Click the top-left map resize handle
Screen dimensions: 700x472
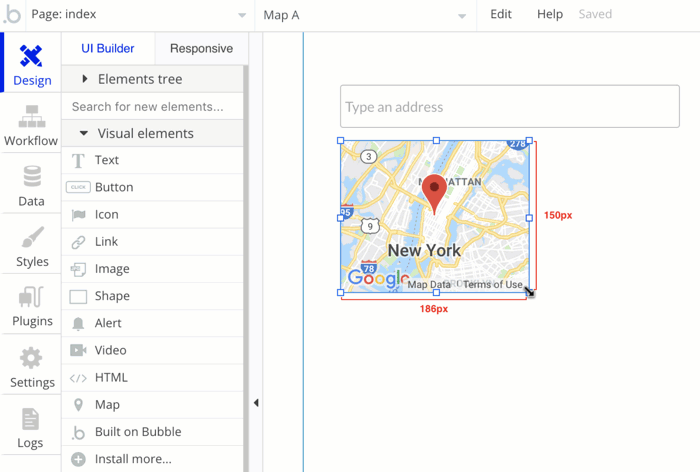[341, 141]
